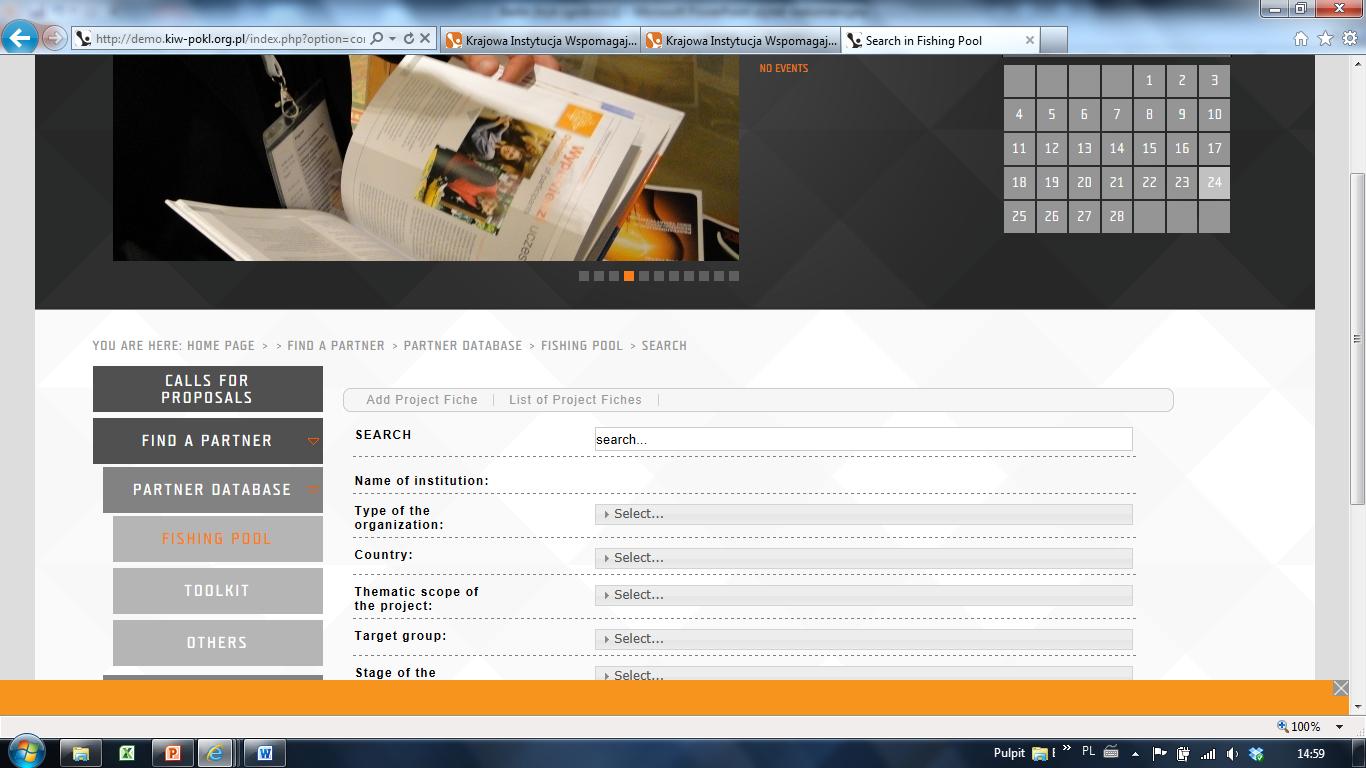Select FISHING POOL sidebar item
Screen dimensions: 1366x768
218,539
